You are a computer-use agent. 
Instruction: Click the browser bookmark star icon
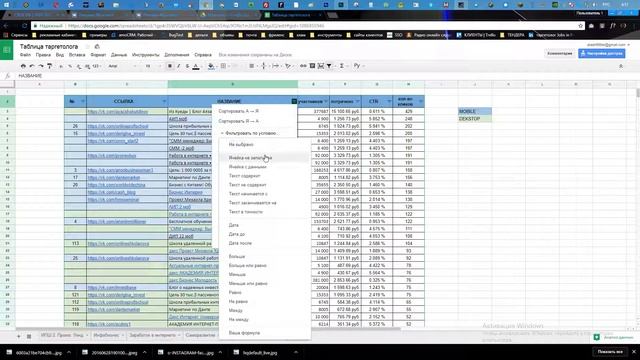[x=580, y=26]
